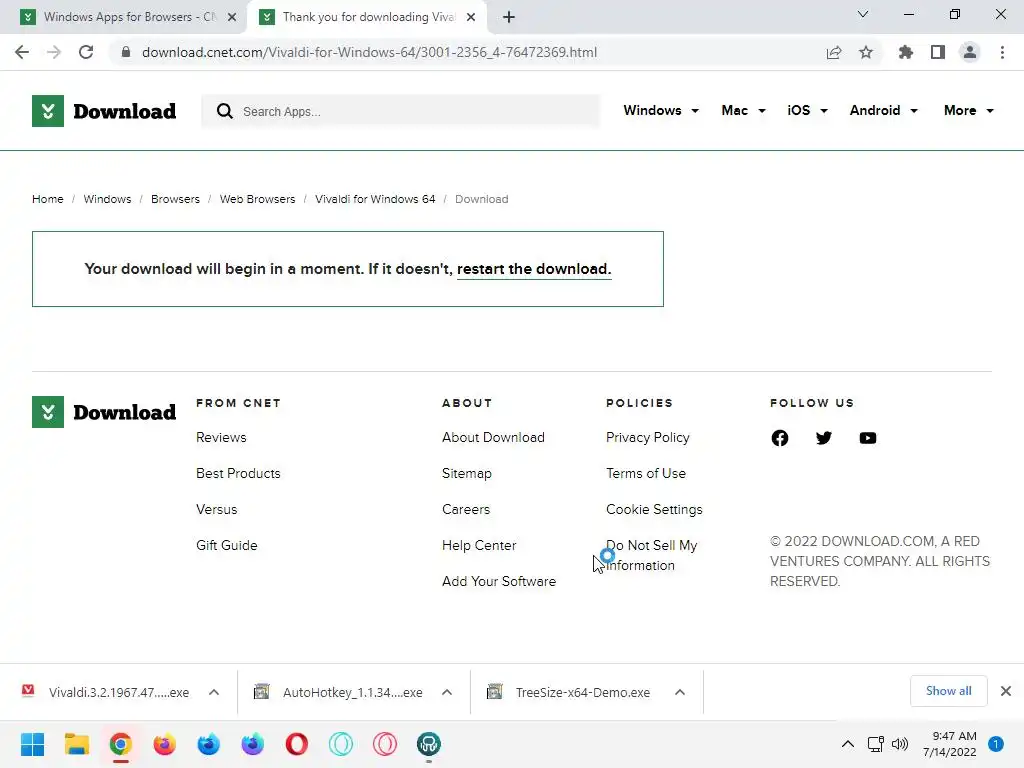Viewport: 1024px width, 768px height.
Task: Click the browser back arrow
Action: click(22, 52)
